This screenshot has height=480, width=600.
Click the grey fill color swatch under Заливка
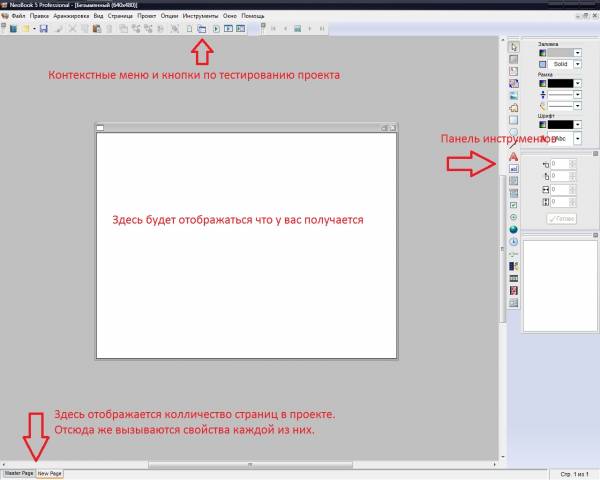point(561,52)
